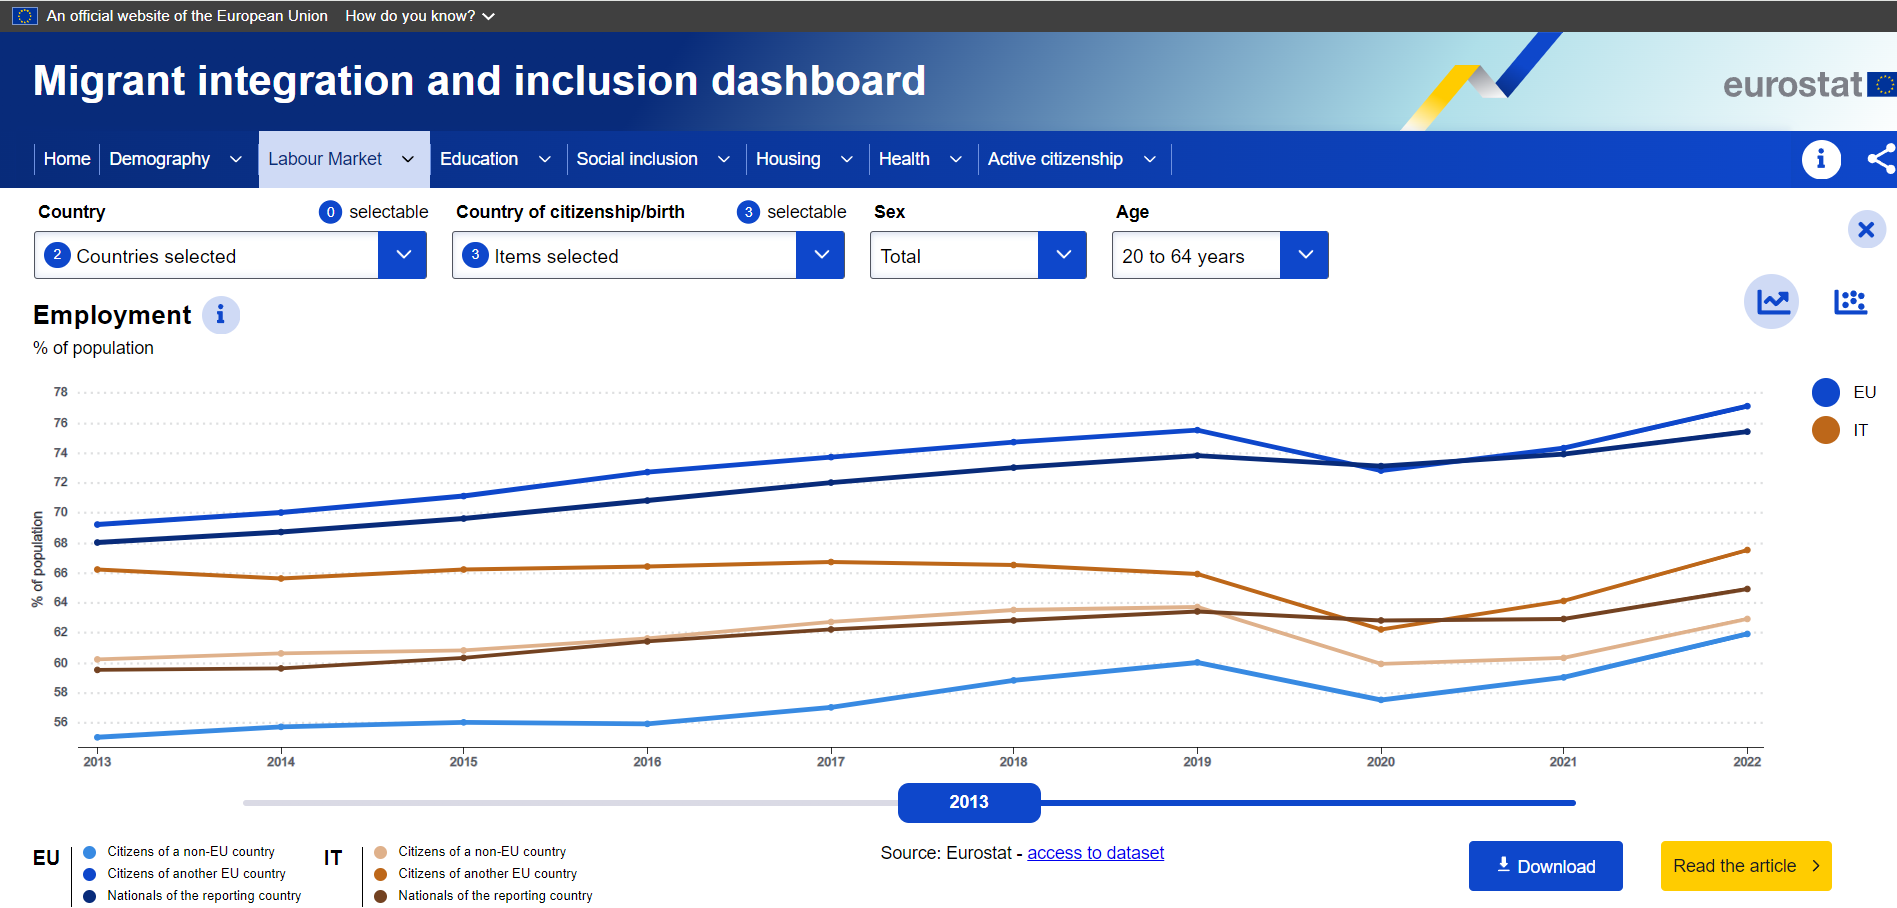Viewport: 1897px width, 908px height.
Task: Click the share icon in navigation bar
Action: pos(1880,159)
